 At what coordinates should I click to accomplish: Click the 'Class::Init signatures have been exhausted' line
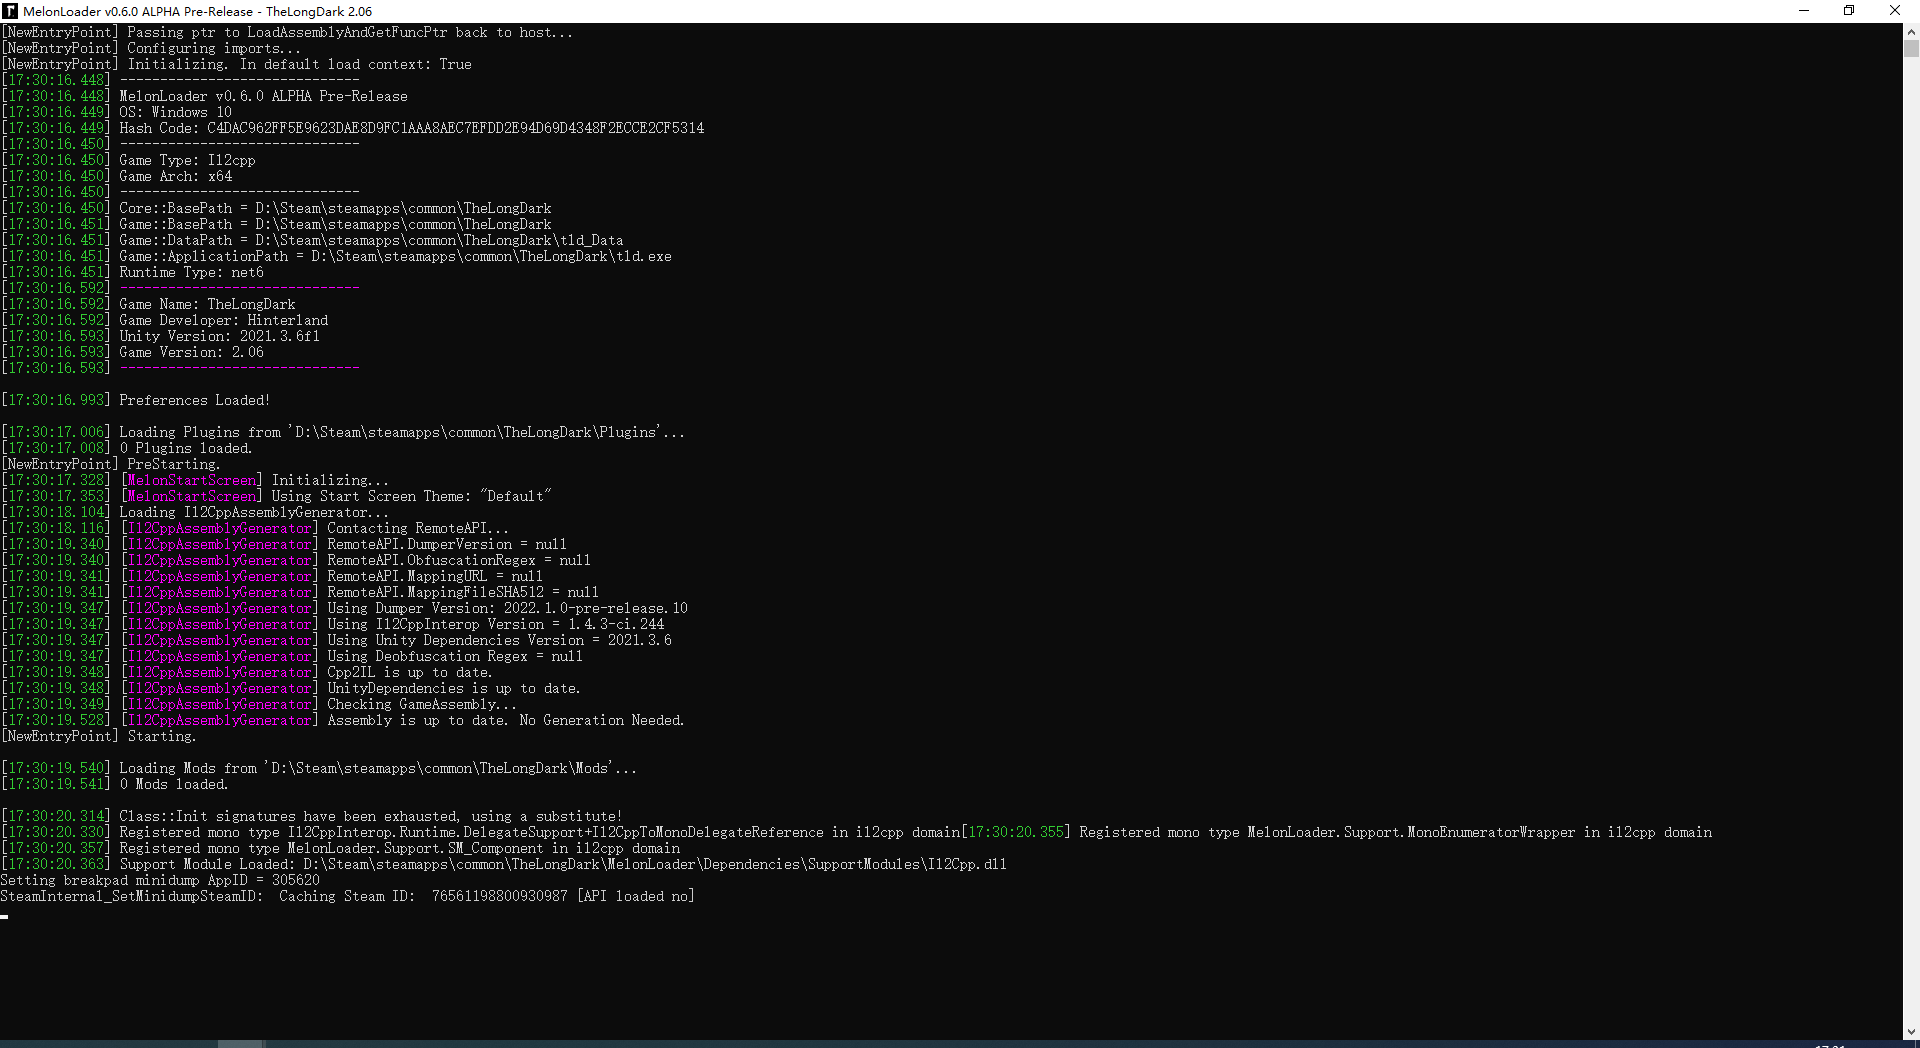312,816
